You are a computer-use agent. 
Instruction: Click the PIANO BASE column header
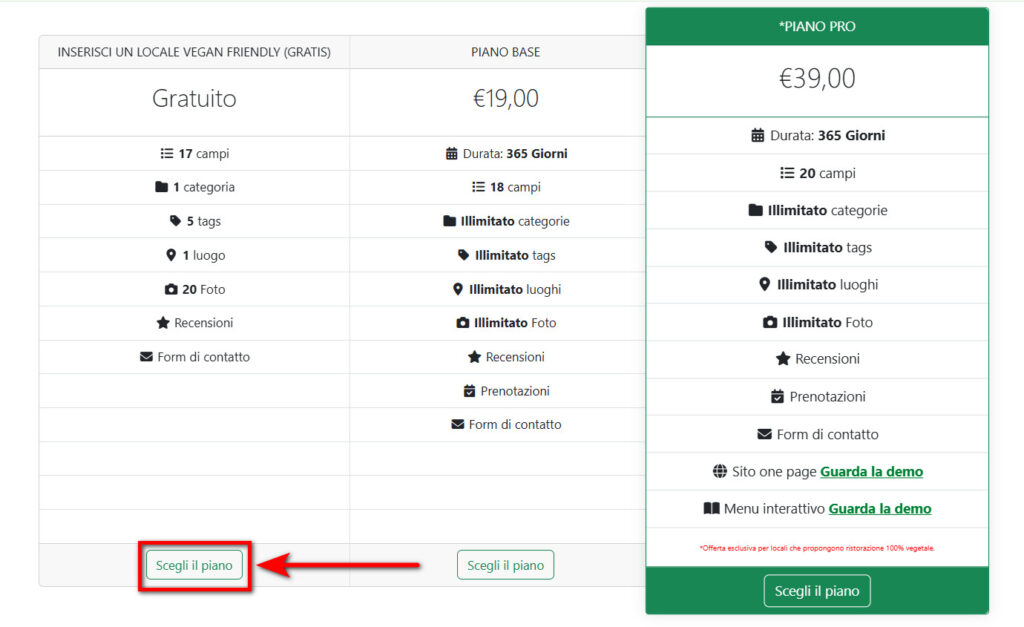505,52
